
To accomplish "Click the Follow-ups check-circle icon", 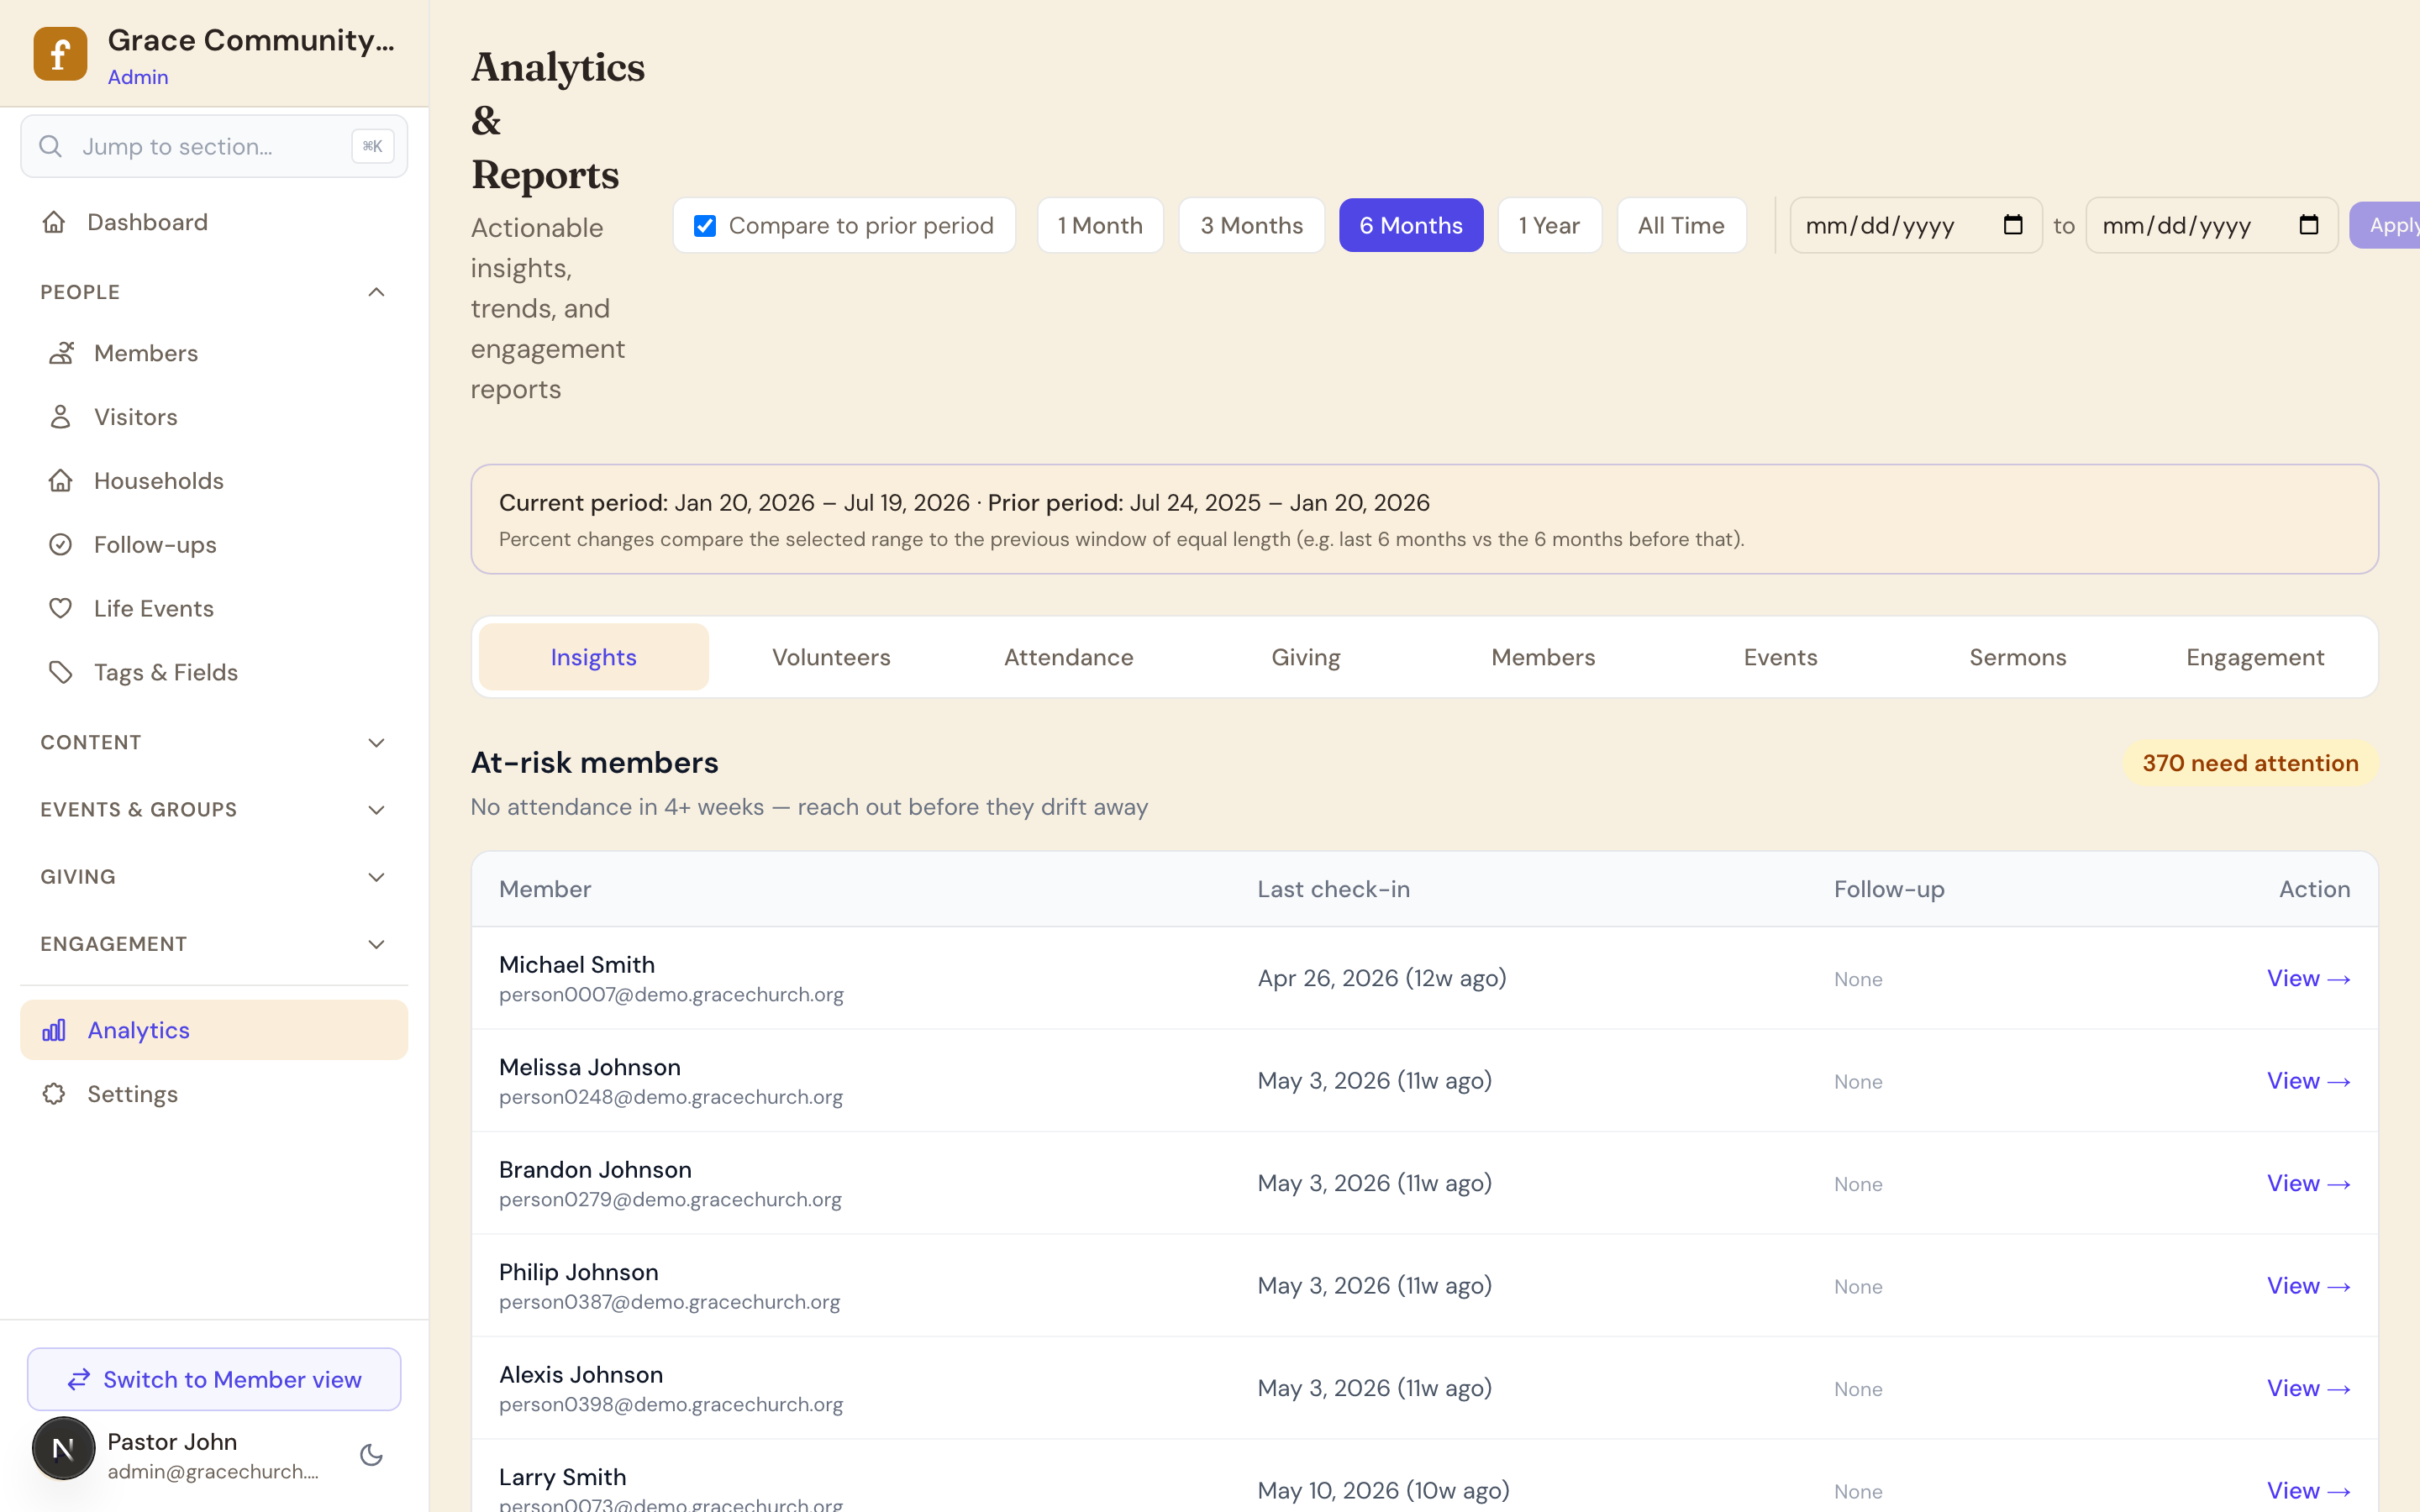I will pyautogui.click(x=61, y=545).
